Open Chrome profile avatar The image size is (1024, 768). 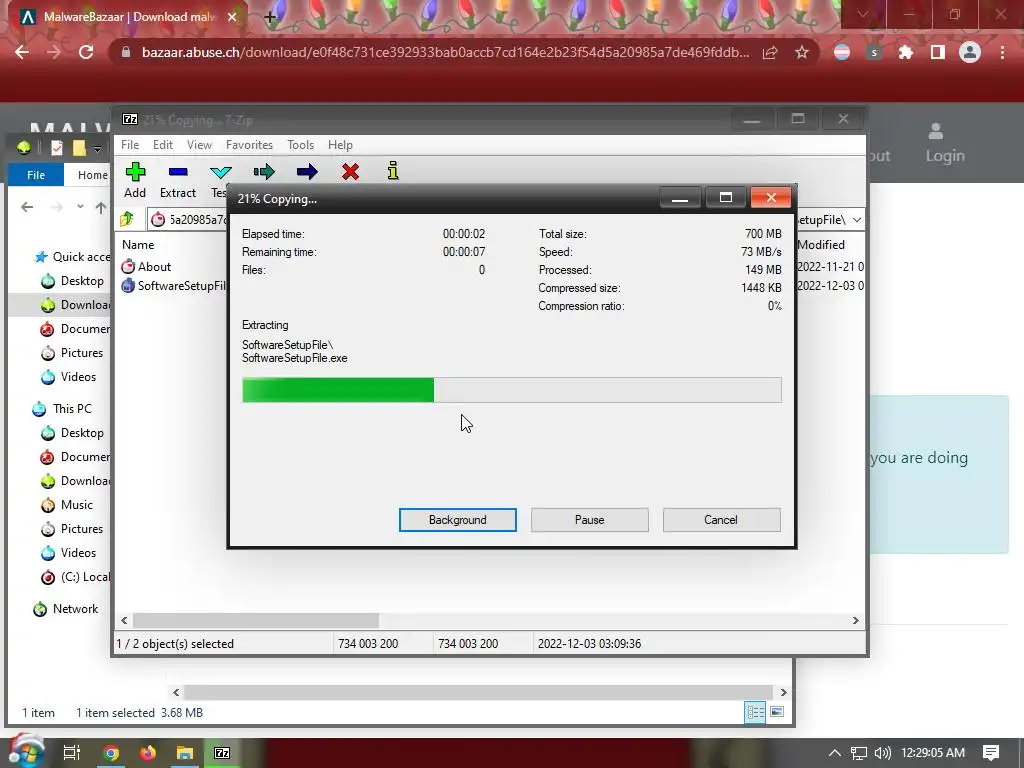[970, 52]
